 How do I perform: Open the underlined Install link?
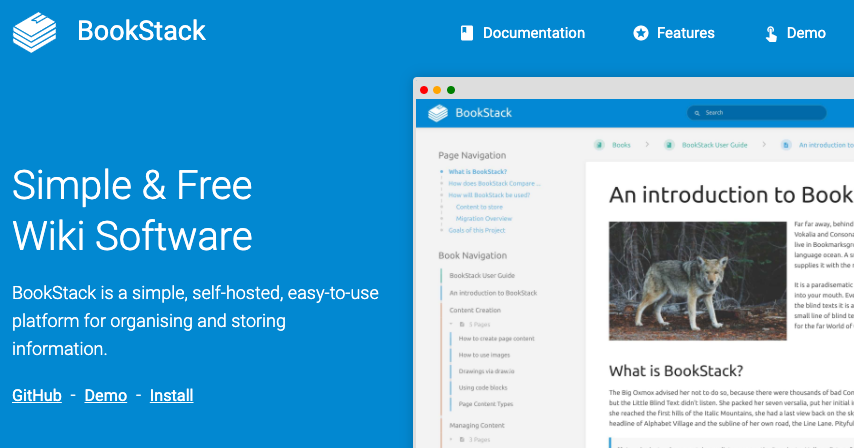[x=172, y=395]
